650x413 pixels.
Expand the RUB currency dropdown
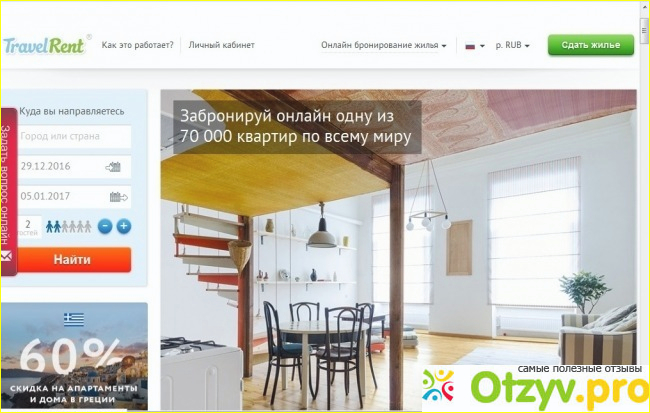pyautogui.click(x=512, y=45)
